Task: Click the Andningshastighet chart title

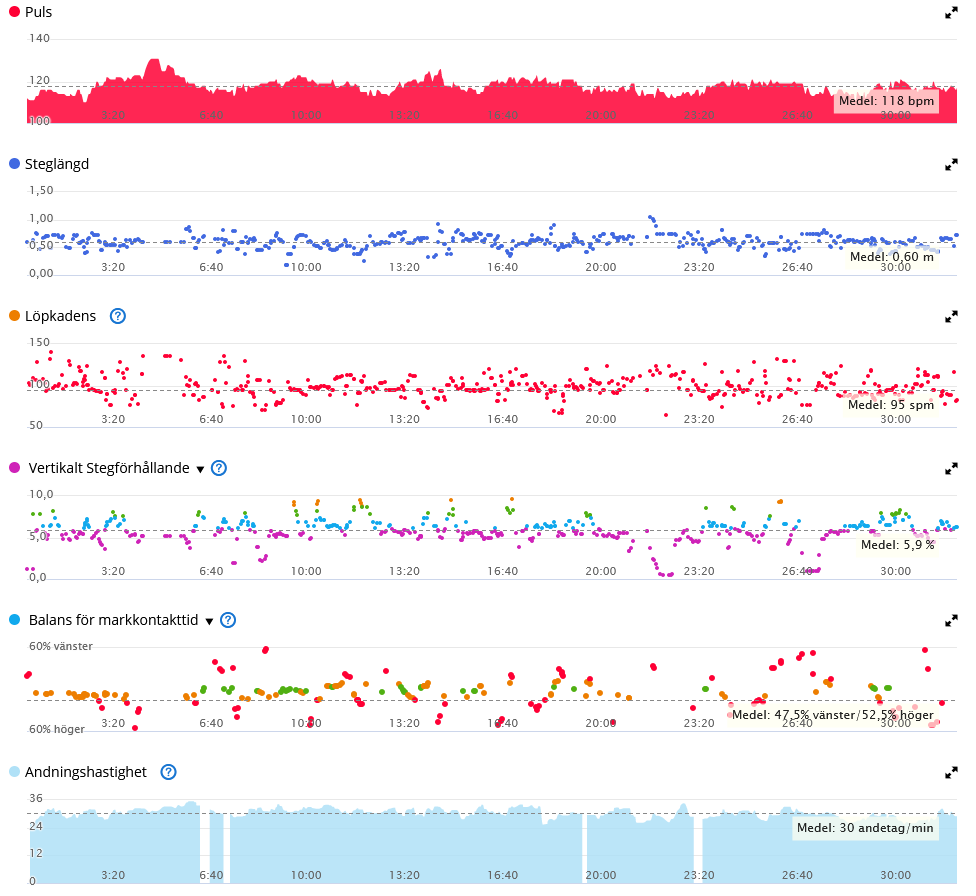Action: (86, 772)
